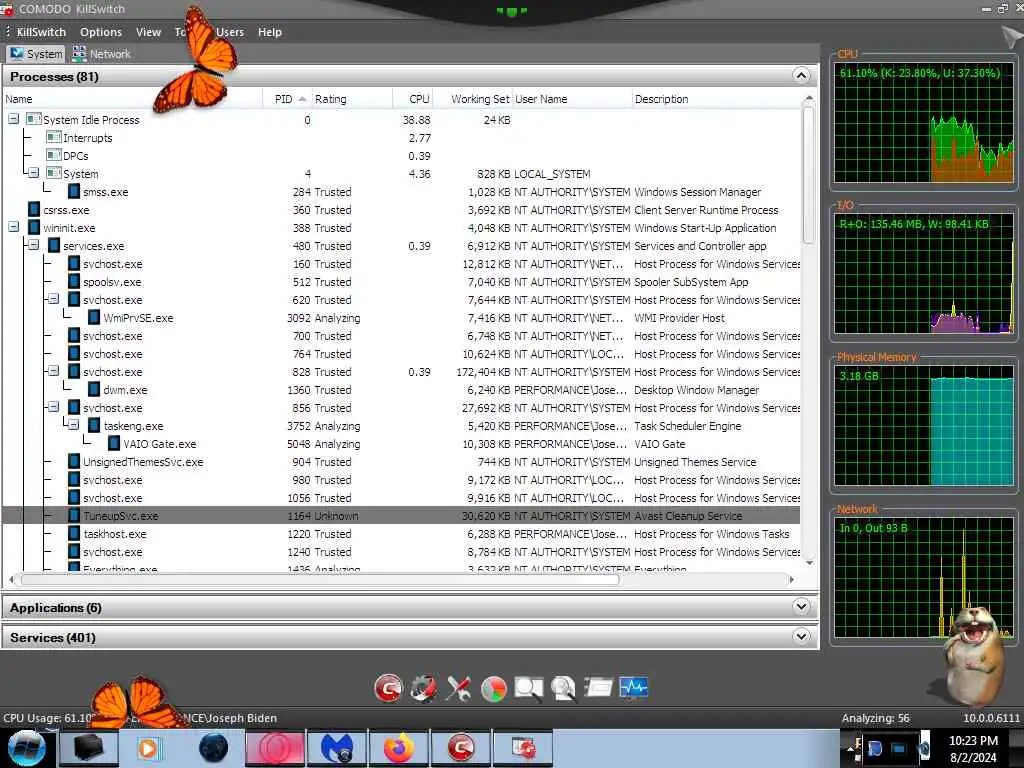Click the icon beside dwm.exe
Image resolution: width=1024 pixels, height=768 pixels.
(x=94, y=389)
